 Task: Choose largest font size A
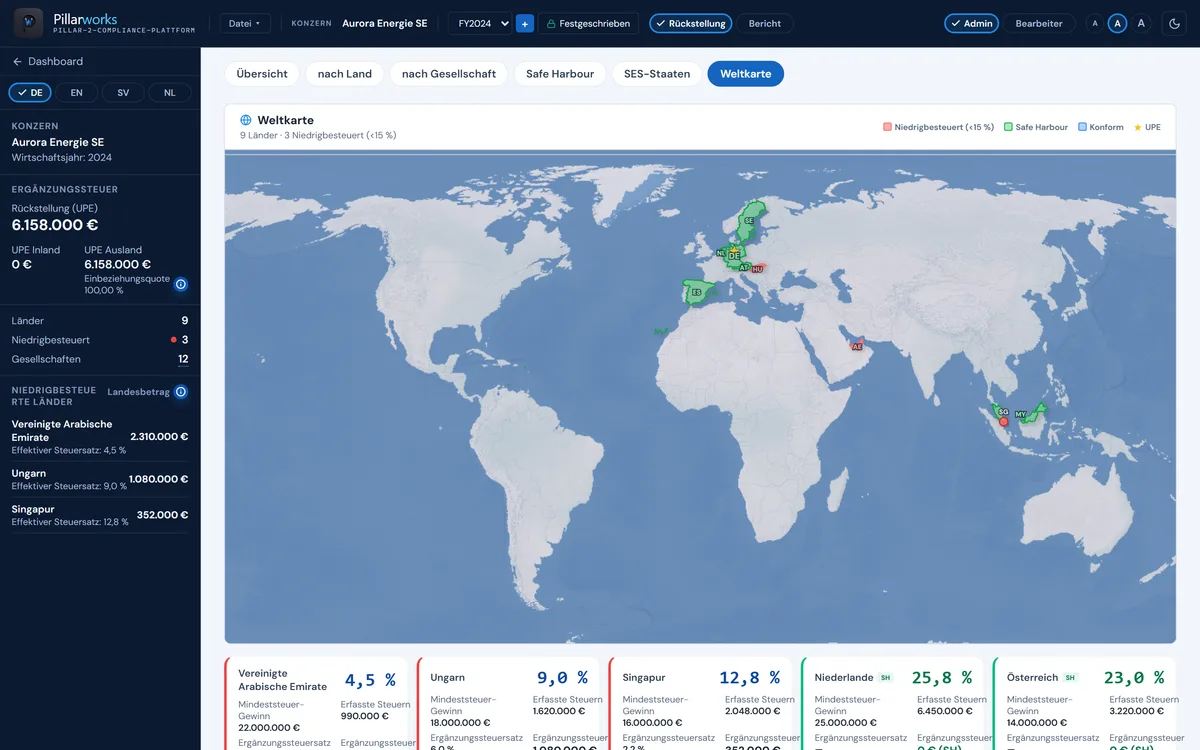(1141, 23)
